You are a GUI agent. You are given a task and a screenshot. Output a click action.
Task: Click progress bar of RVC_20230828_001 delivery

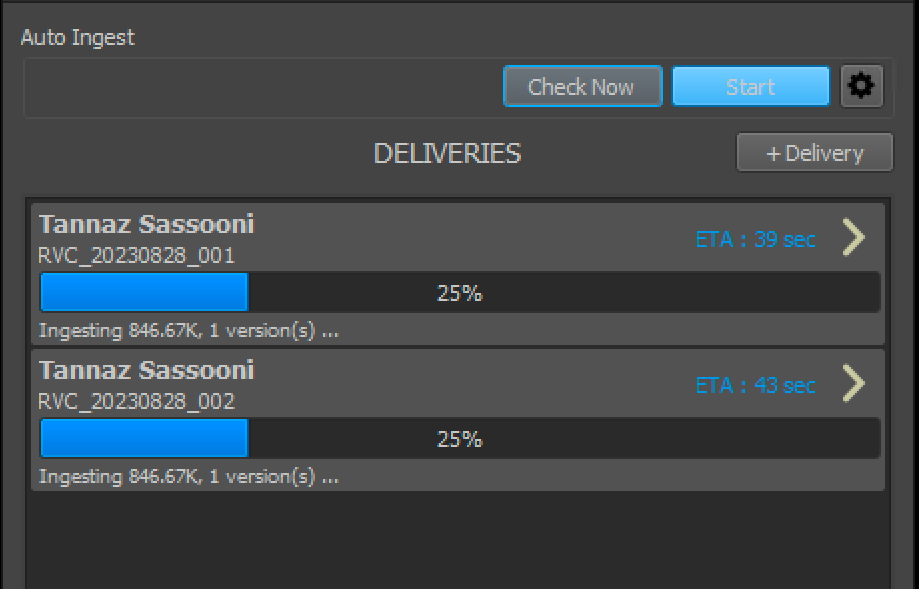[460, 292]
